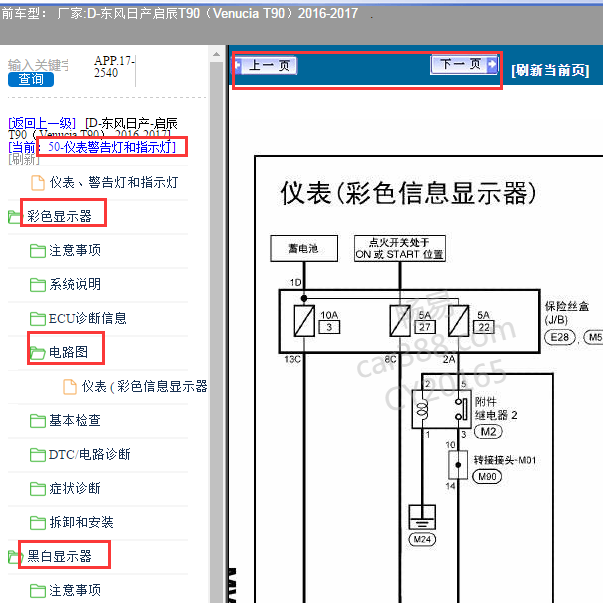This screenshot has width=603, height=603.
Task: Click the 仪表(彩色信息显示器) diagram title
Action: (408, 193)
